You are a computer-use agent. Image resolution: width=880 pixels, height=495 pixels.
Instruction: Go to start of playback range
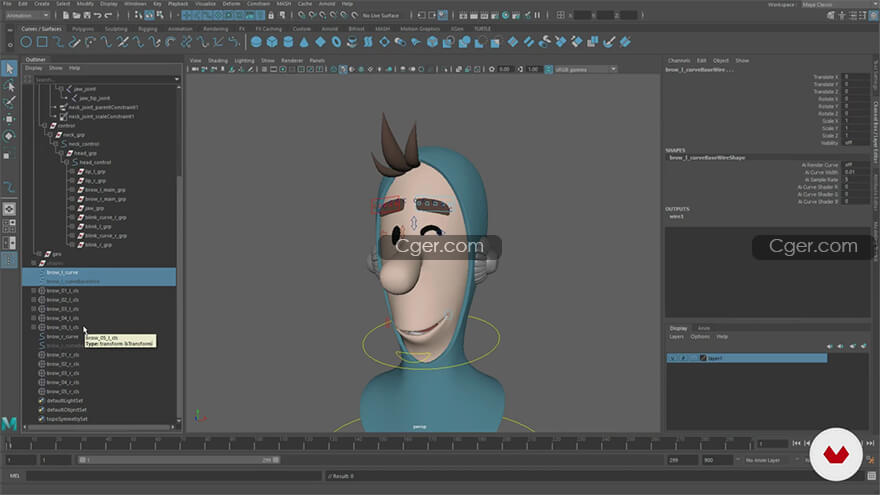pyautogui.click(x=796, y=443)
